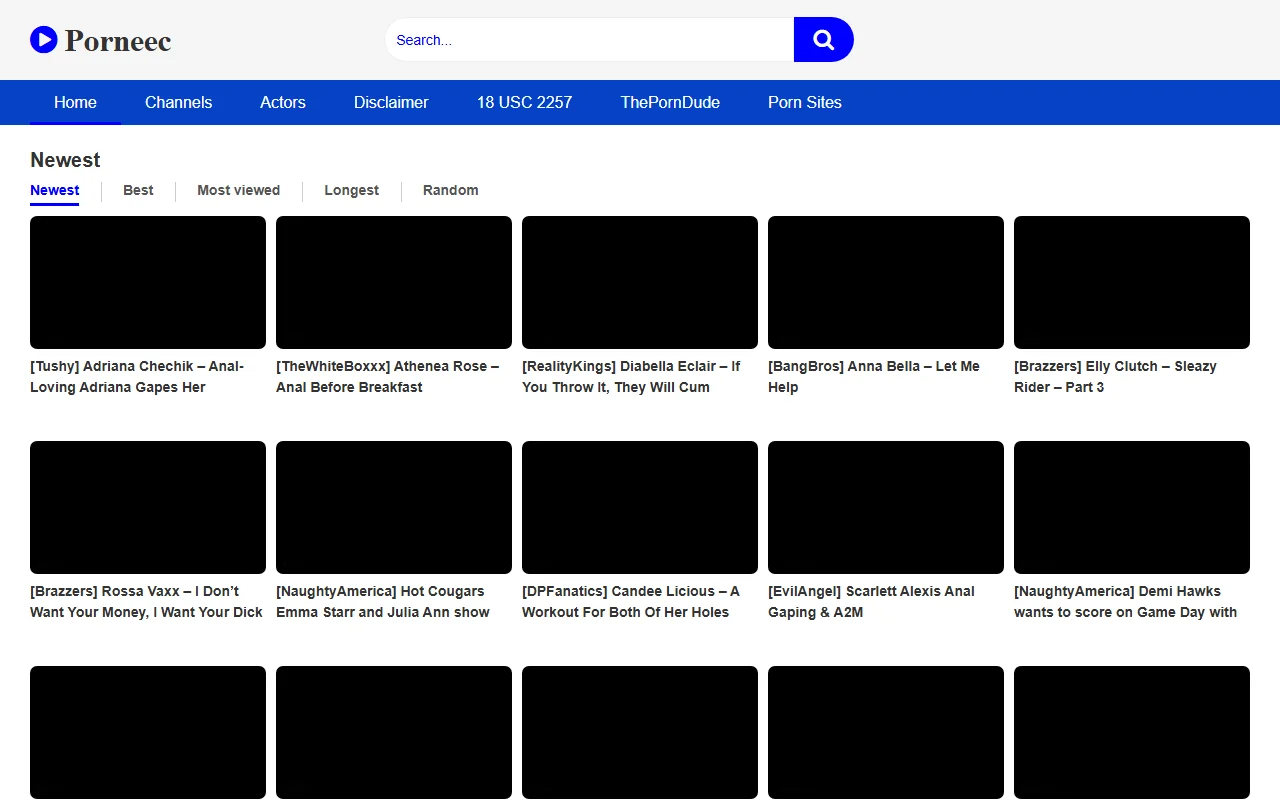Screen dimensions: 1280x800
Task: Select the Disclaimer menu item
Action: tap(390, 102)
